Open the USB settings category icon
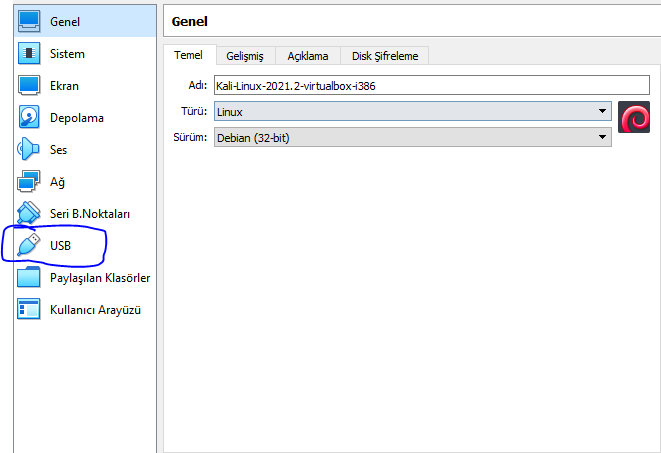The image size is (661, 453). click(30, 245)
